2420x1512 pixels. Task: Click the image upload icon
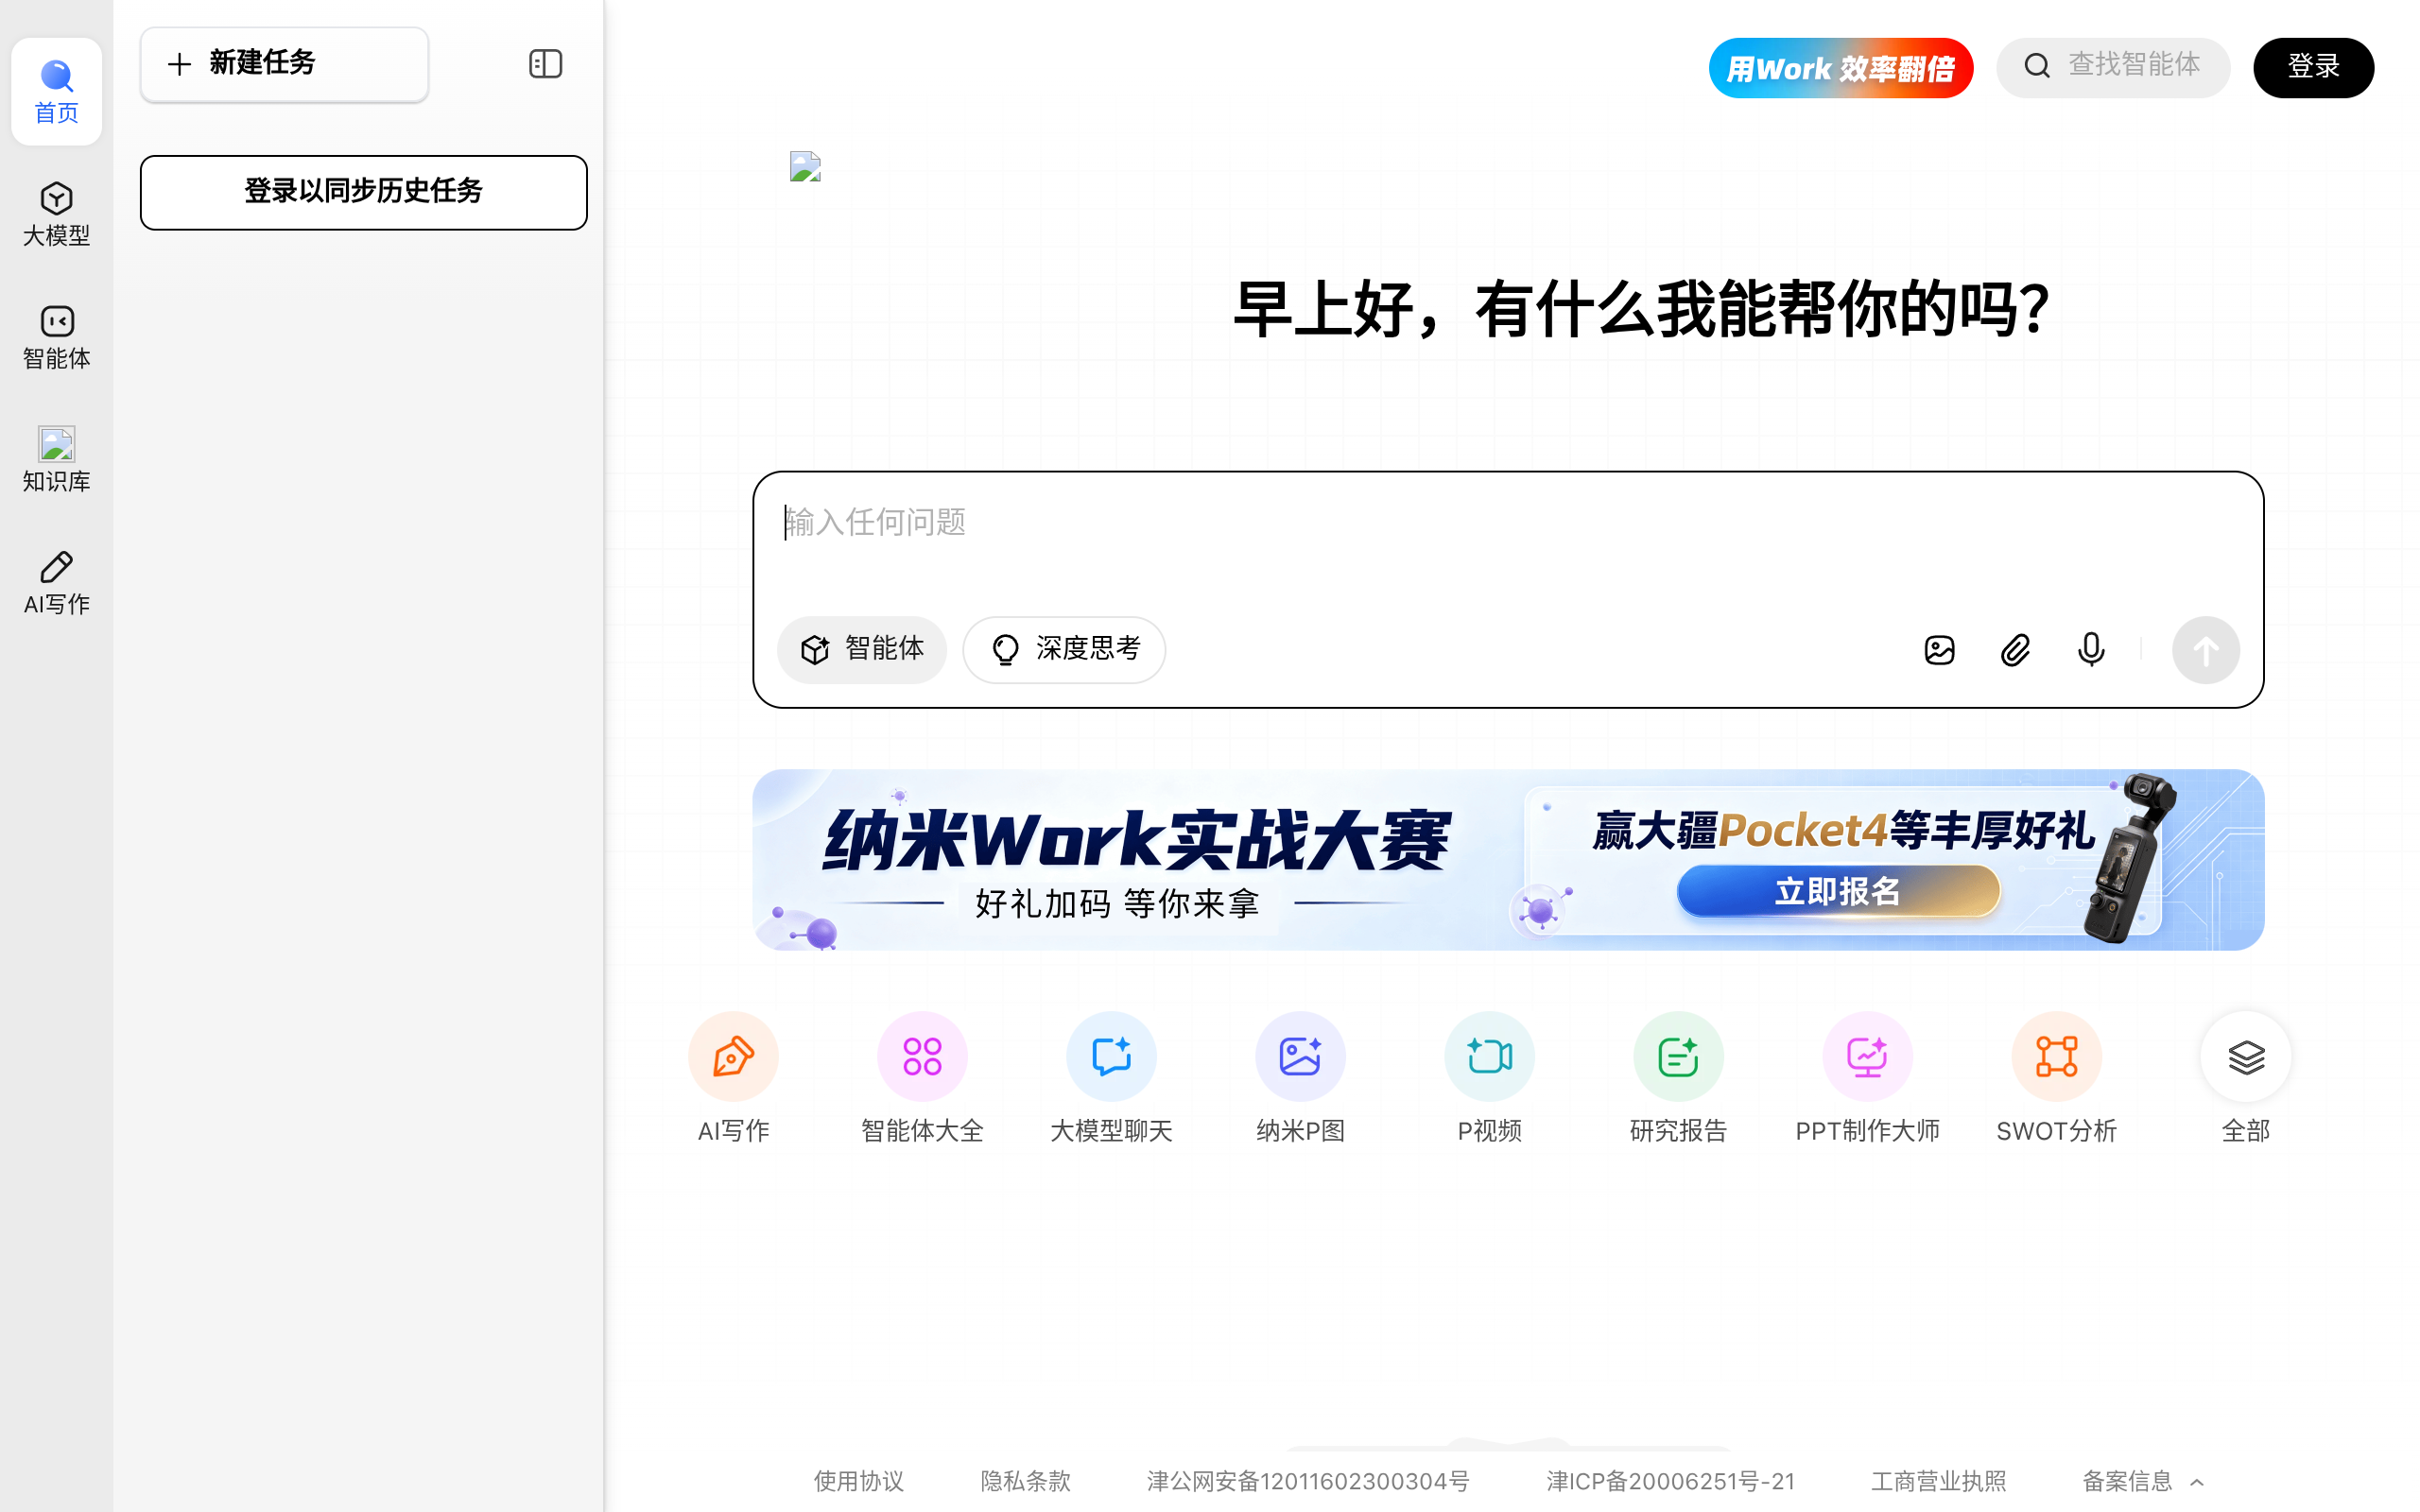click(x=1939, y=650)
